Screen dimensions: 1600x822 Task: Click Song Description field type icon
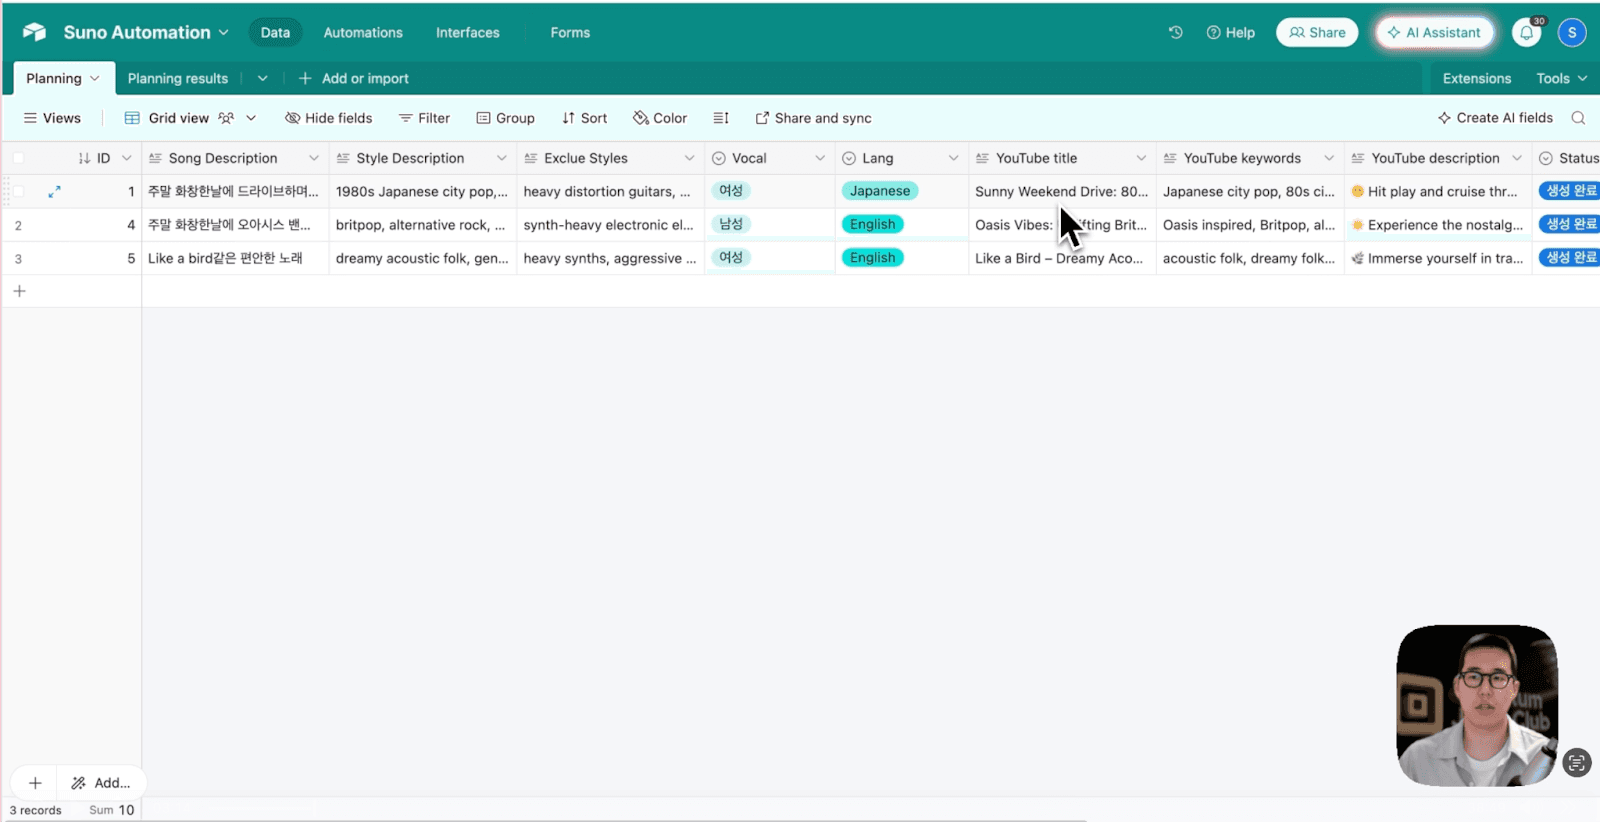[x=155, y=158]
